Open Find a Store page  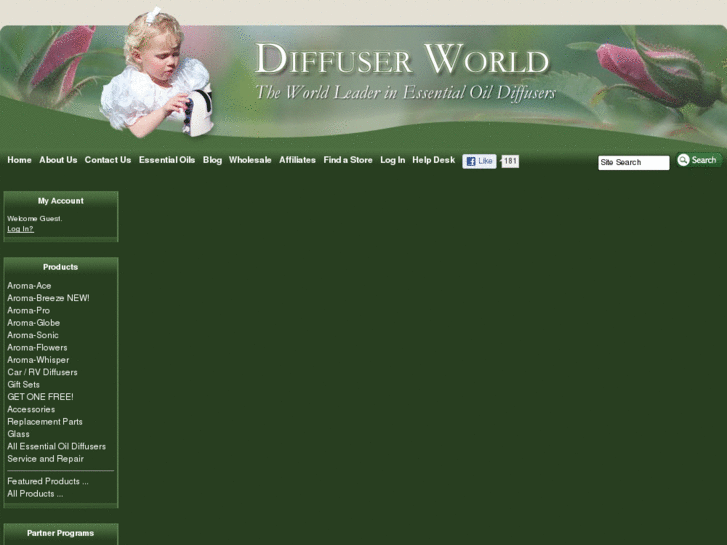click(x=348, y=160)
